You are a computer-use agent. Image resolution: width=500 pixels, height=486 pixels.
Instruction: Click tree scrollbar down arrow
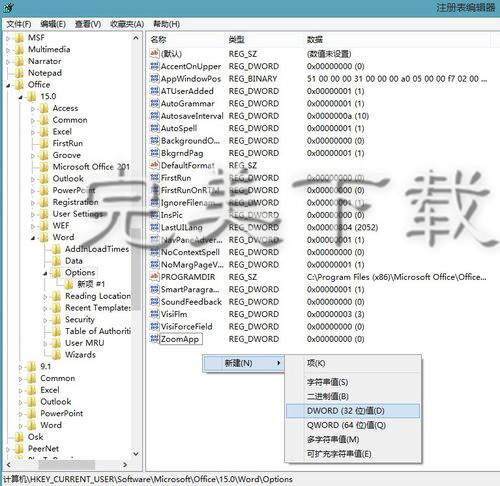click(136, 453)
